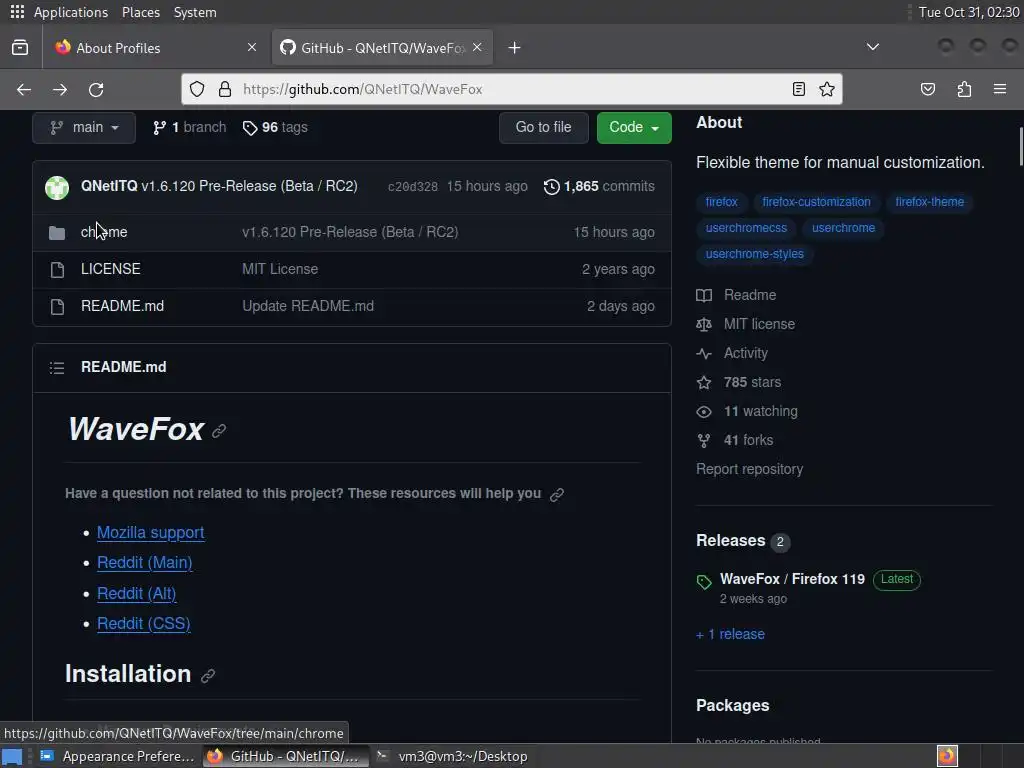This screenshot has height=768, width=1024.
Task: Open the Extensions puzzle icon
Action: [964, 89]
